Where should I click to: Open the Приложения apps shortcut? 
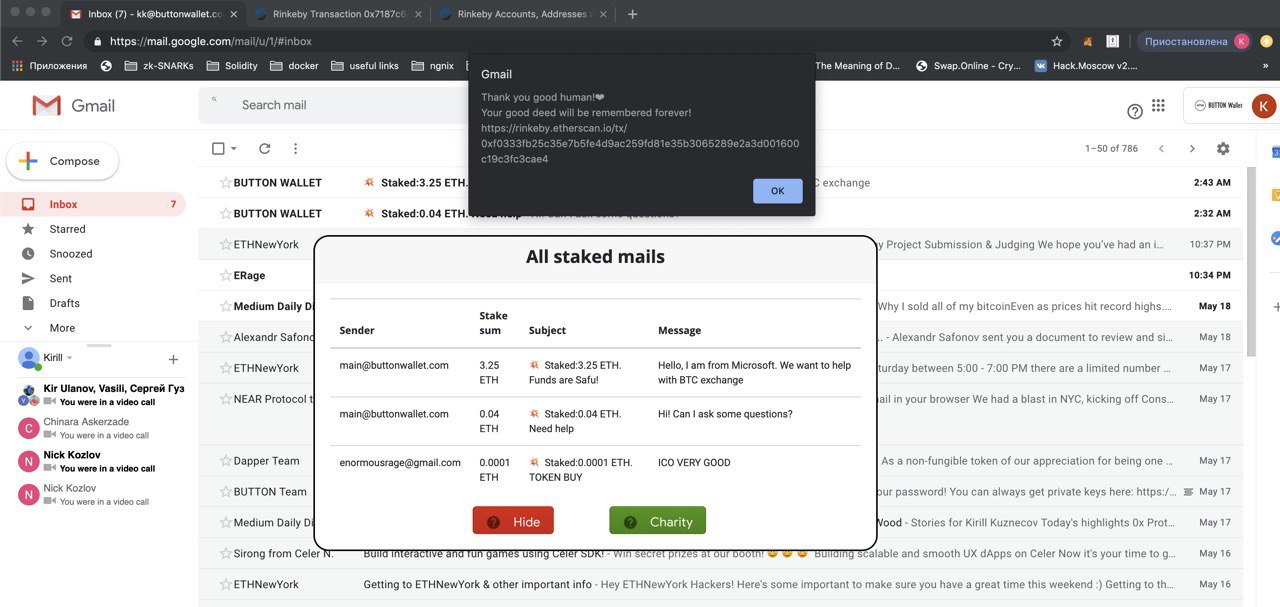tap(50, 66)
